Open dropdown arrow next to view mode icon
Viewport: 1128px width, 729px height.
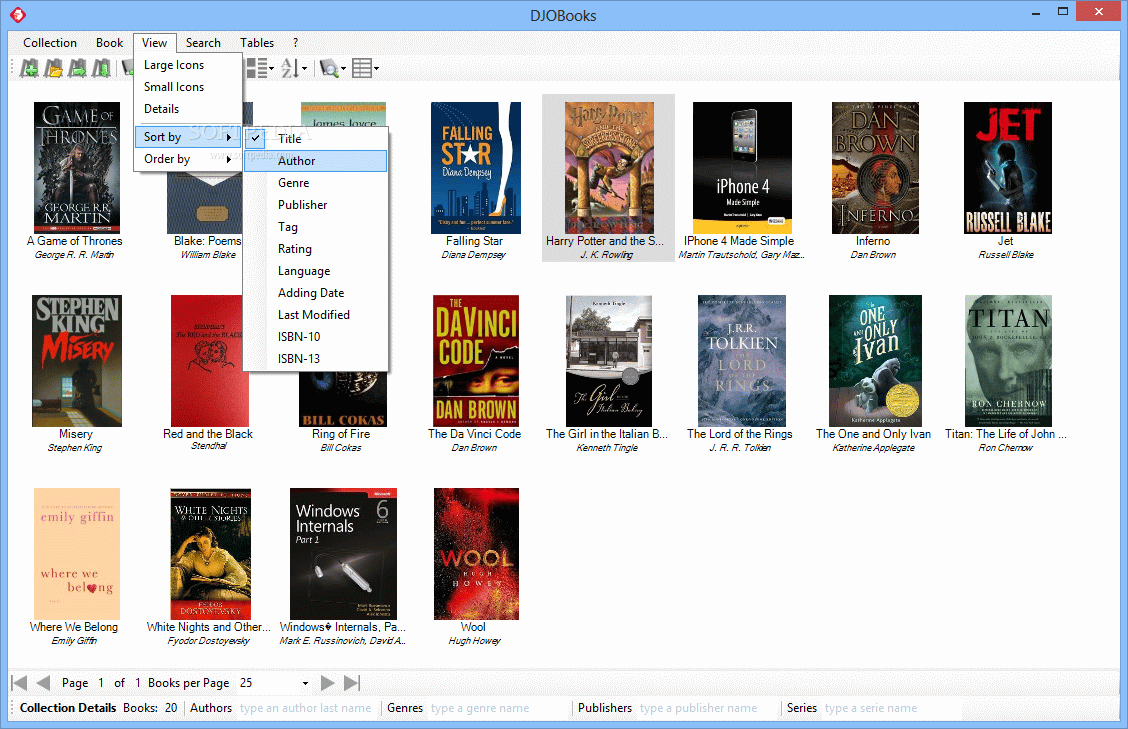[271, 69]
